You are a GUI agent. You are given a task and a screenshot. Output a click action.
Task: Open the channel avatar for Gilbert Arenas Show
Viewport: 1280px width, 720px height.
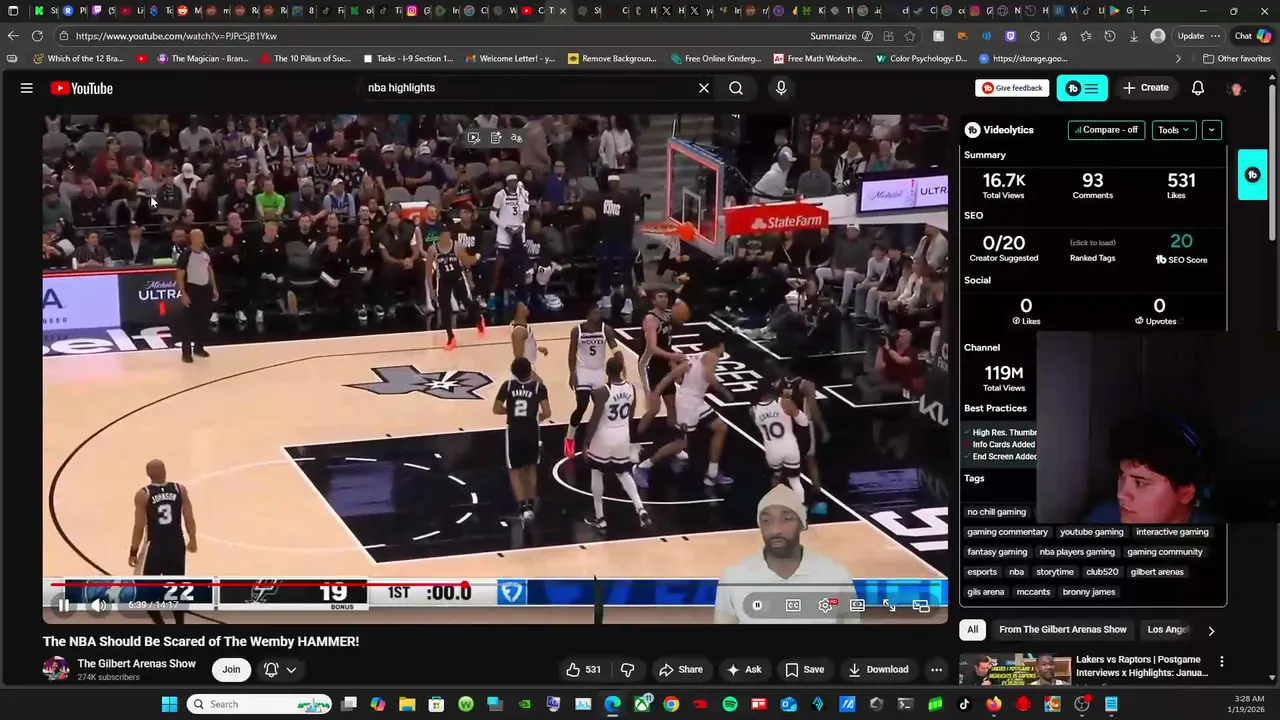(x=56, y=669)
